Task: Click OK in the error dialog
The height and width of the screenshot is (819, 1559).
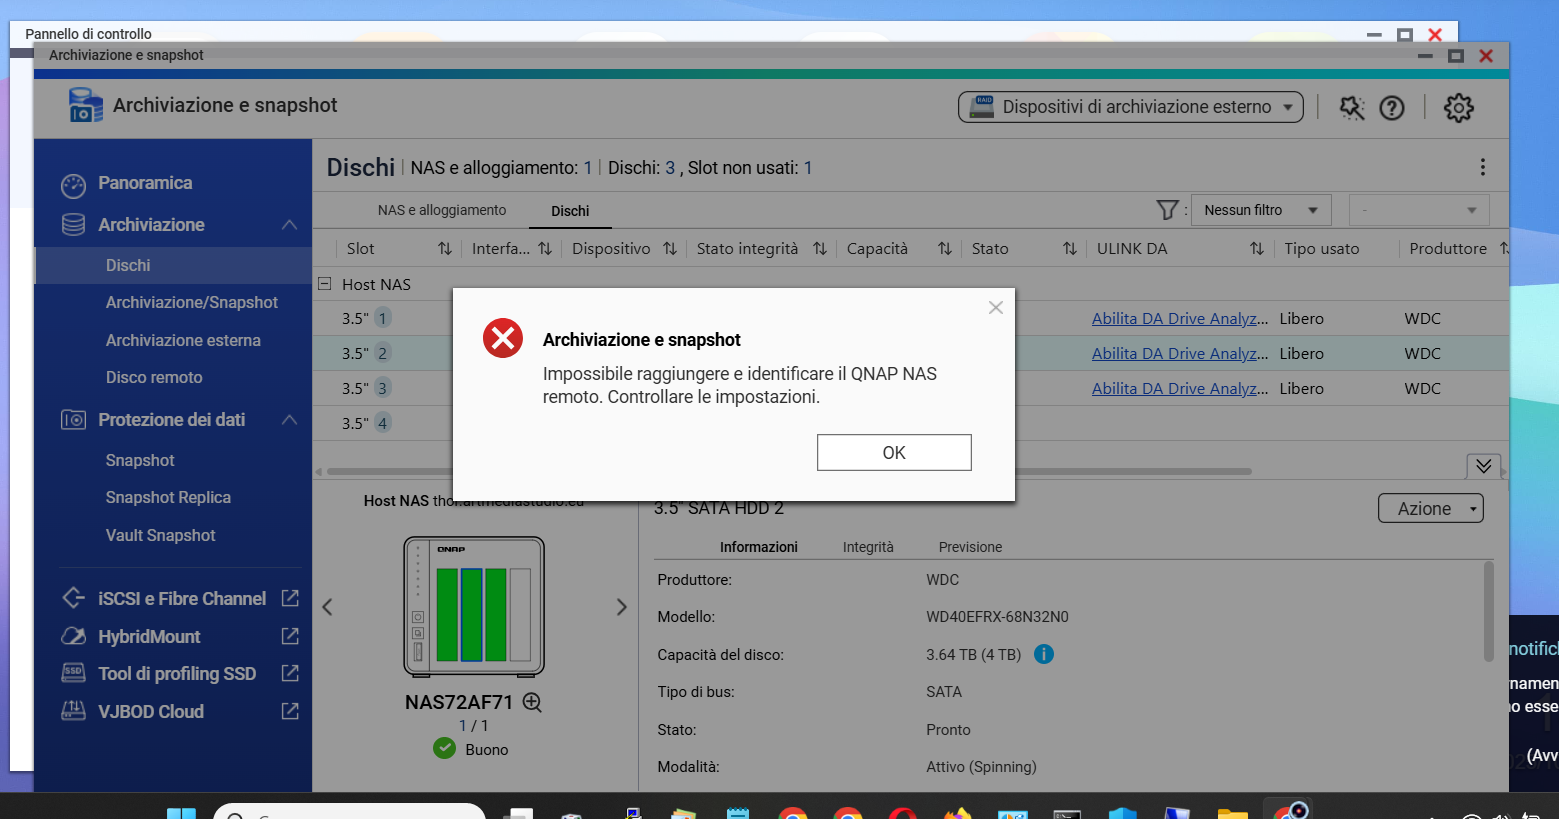Action: [x=893, y=452]
